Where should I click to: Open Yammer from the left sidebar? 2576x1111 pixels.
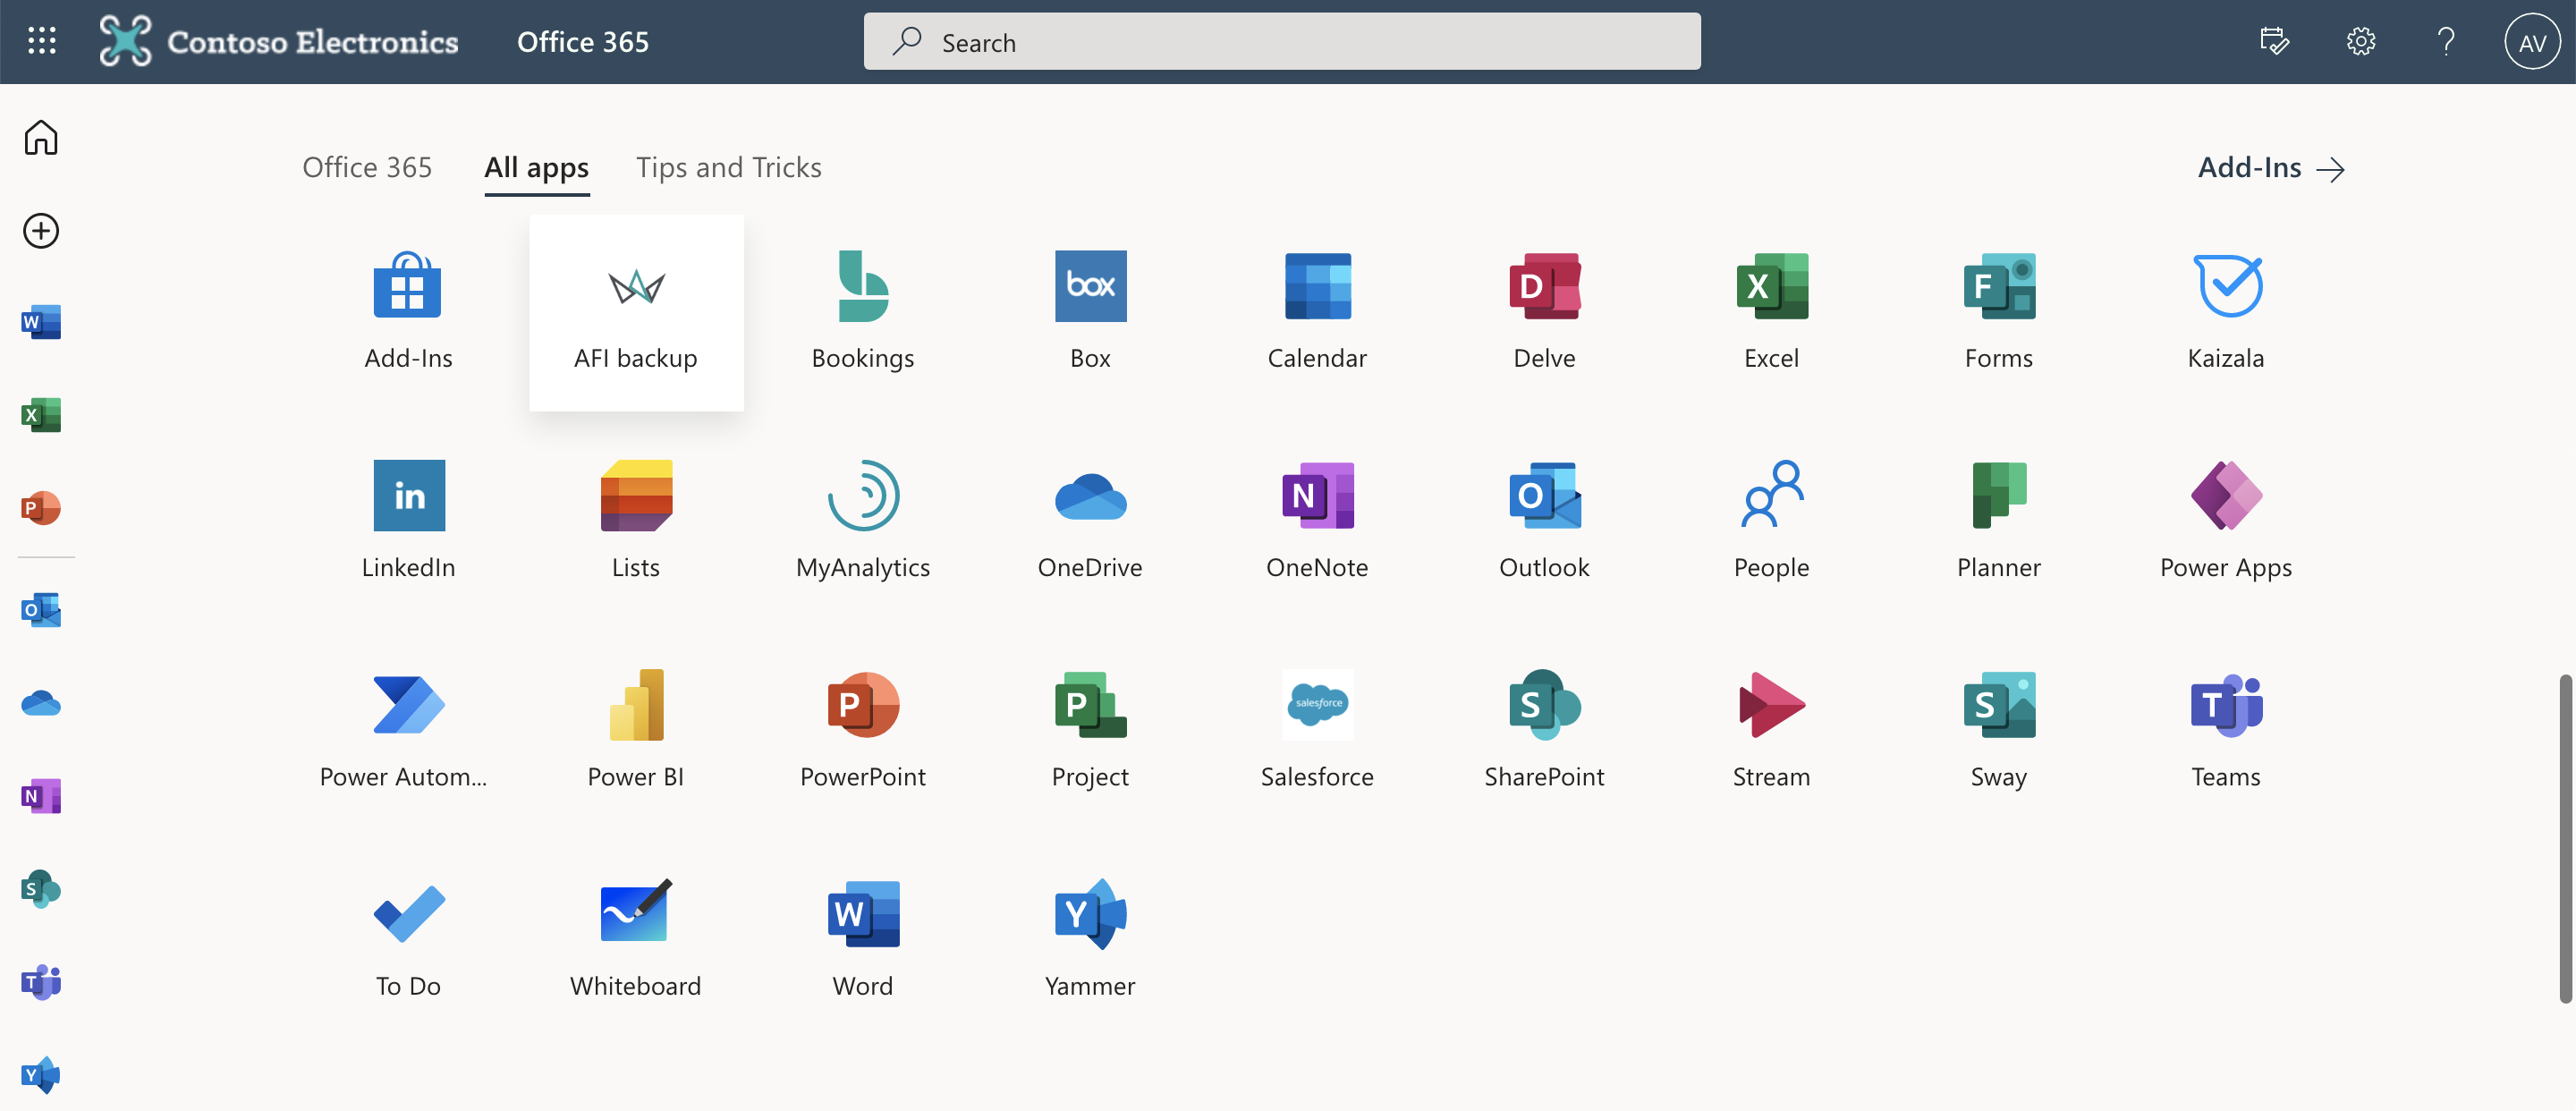tap(41, 1076)
